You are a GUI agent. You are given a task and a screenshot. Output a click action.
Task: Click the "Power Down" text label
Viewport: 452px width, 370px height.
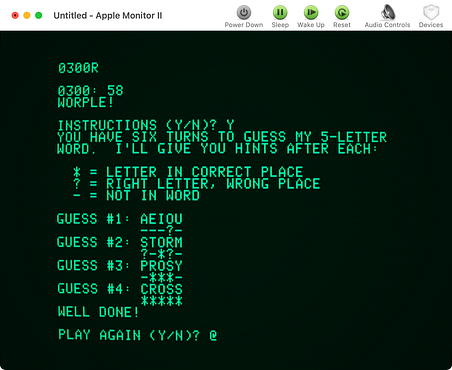[244, 25]
